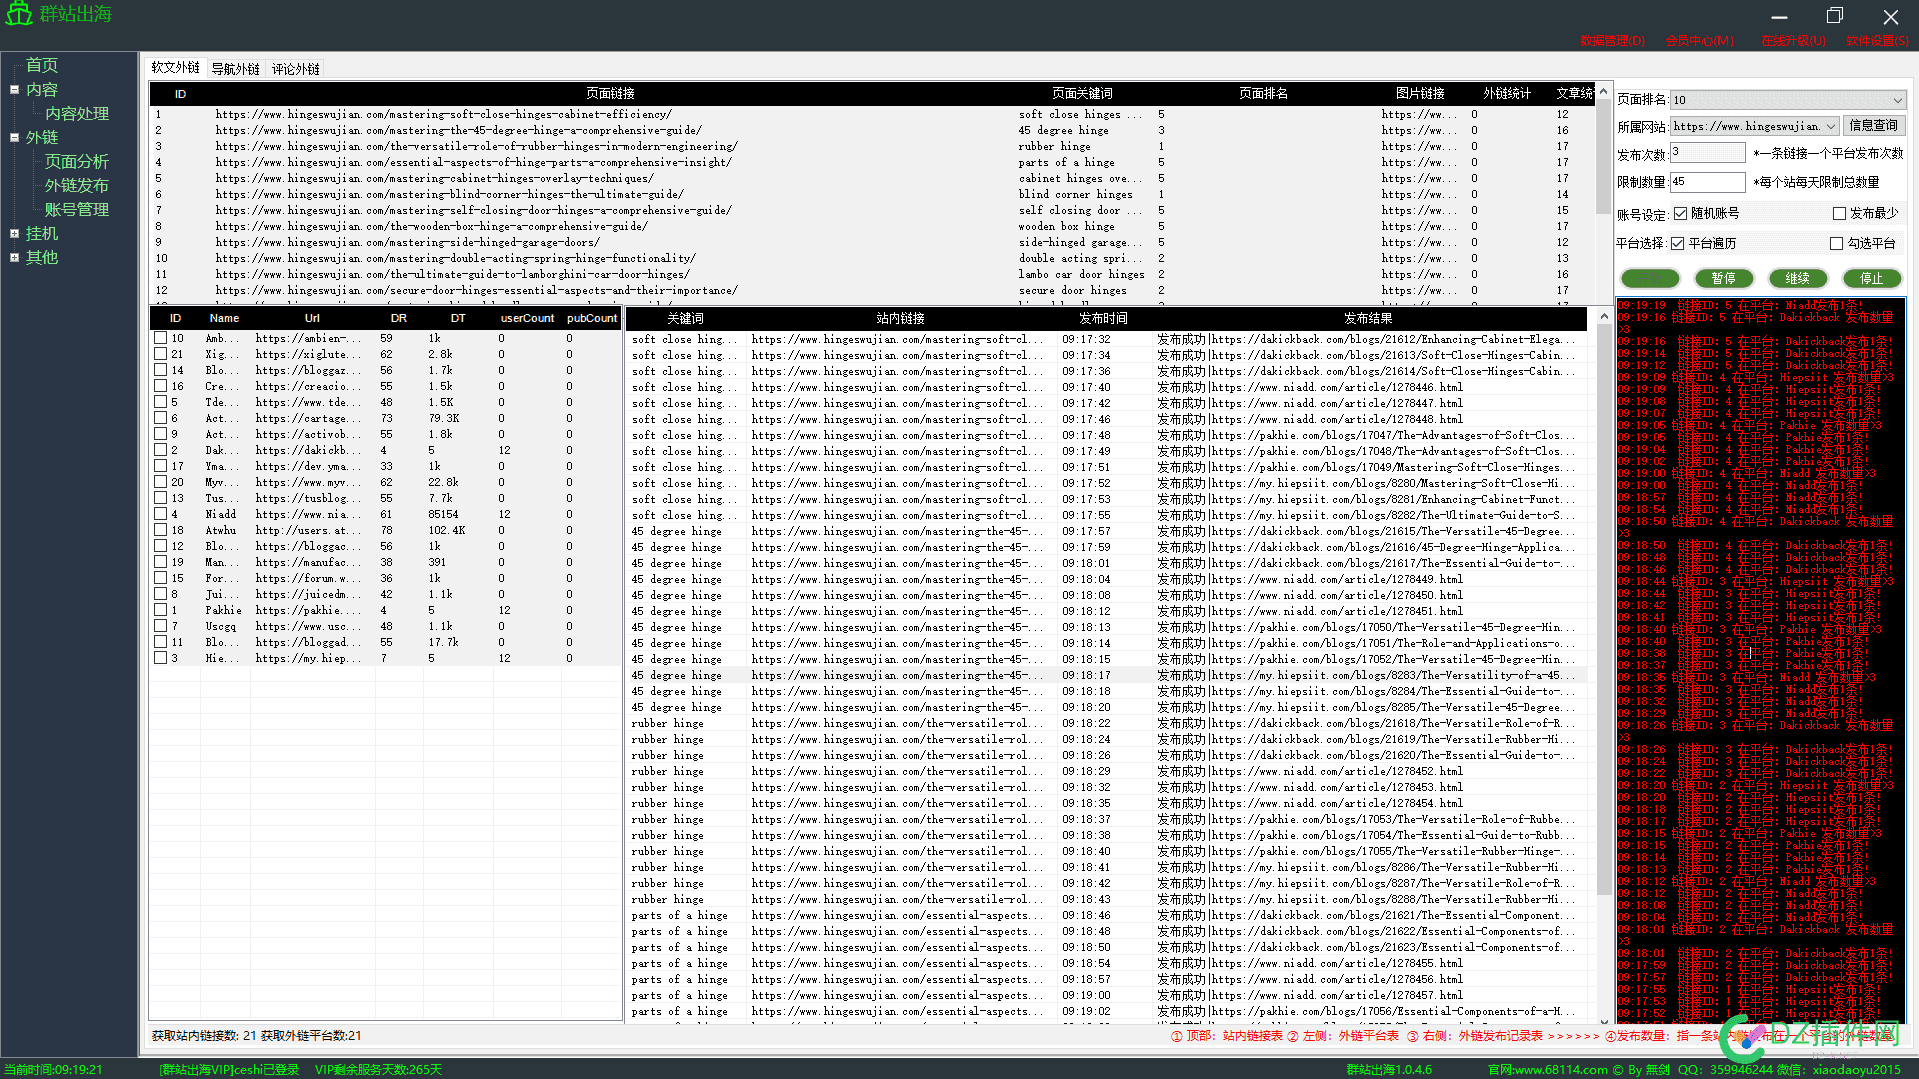Click the green 继续 button
1919x1079 pixels.
tap(1797, 278)
